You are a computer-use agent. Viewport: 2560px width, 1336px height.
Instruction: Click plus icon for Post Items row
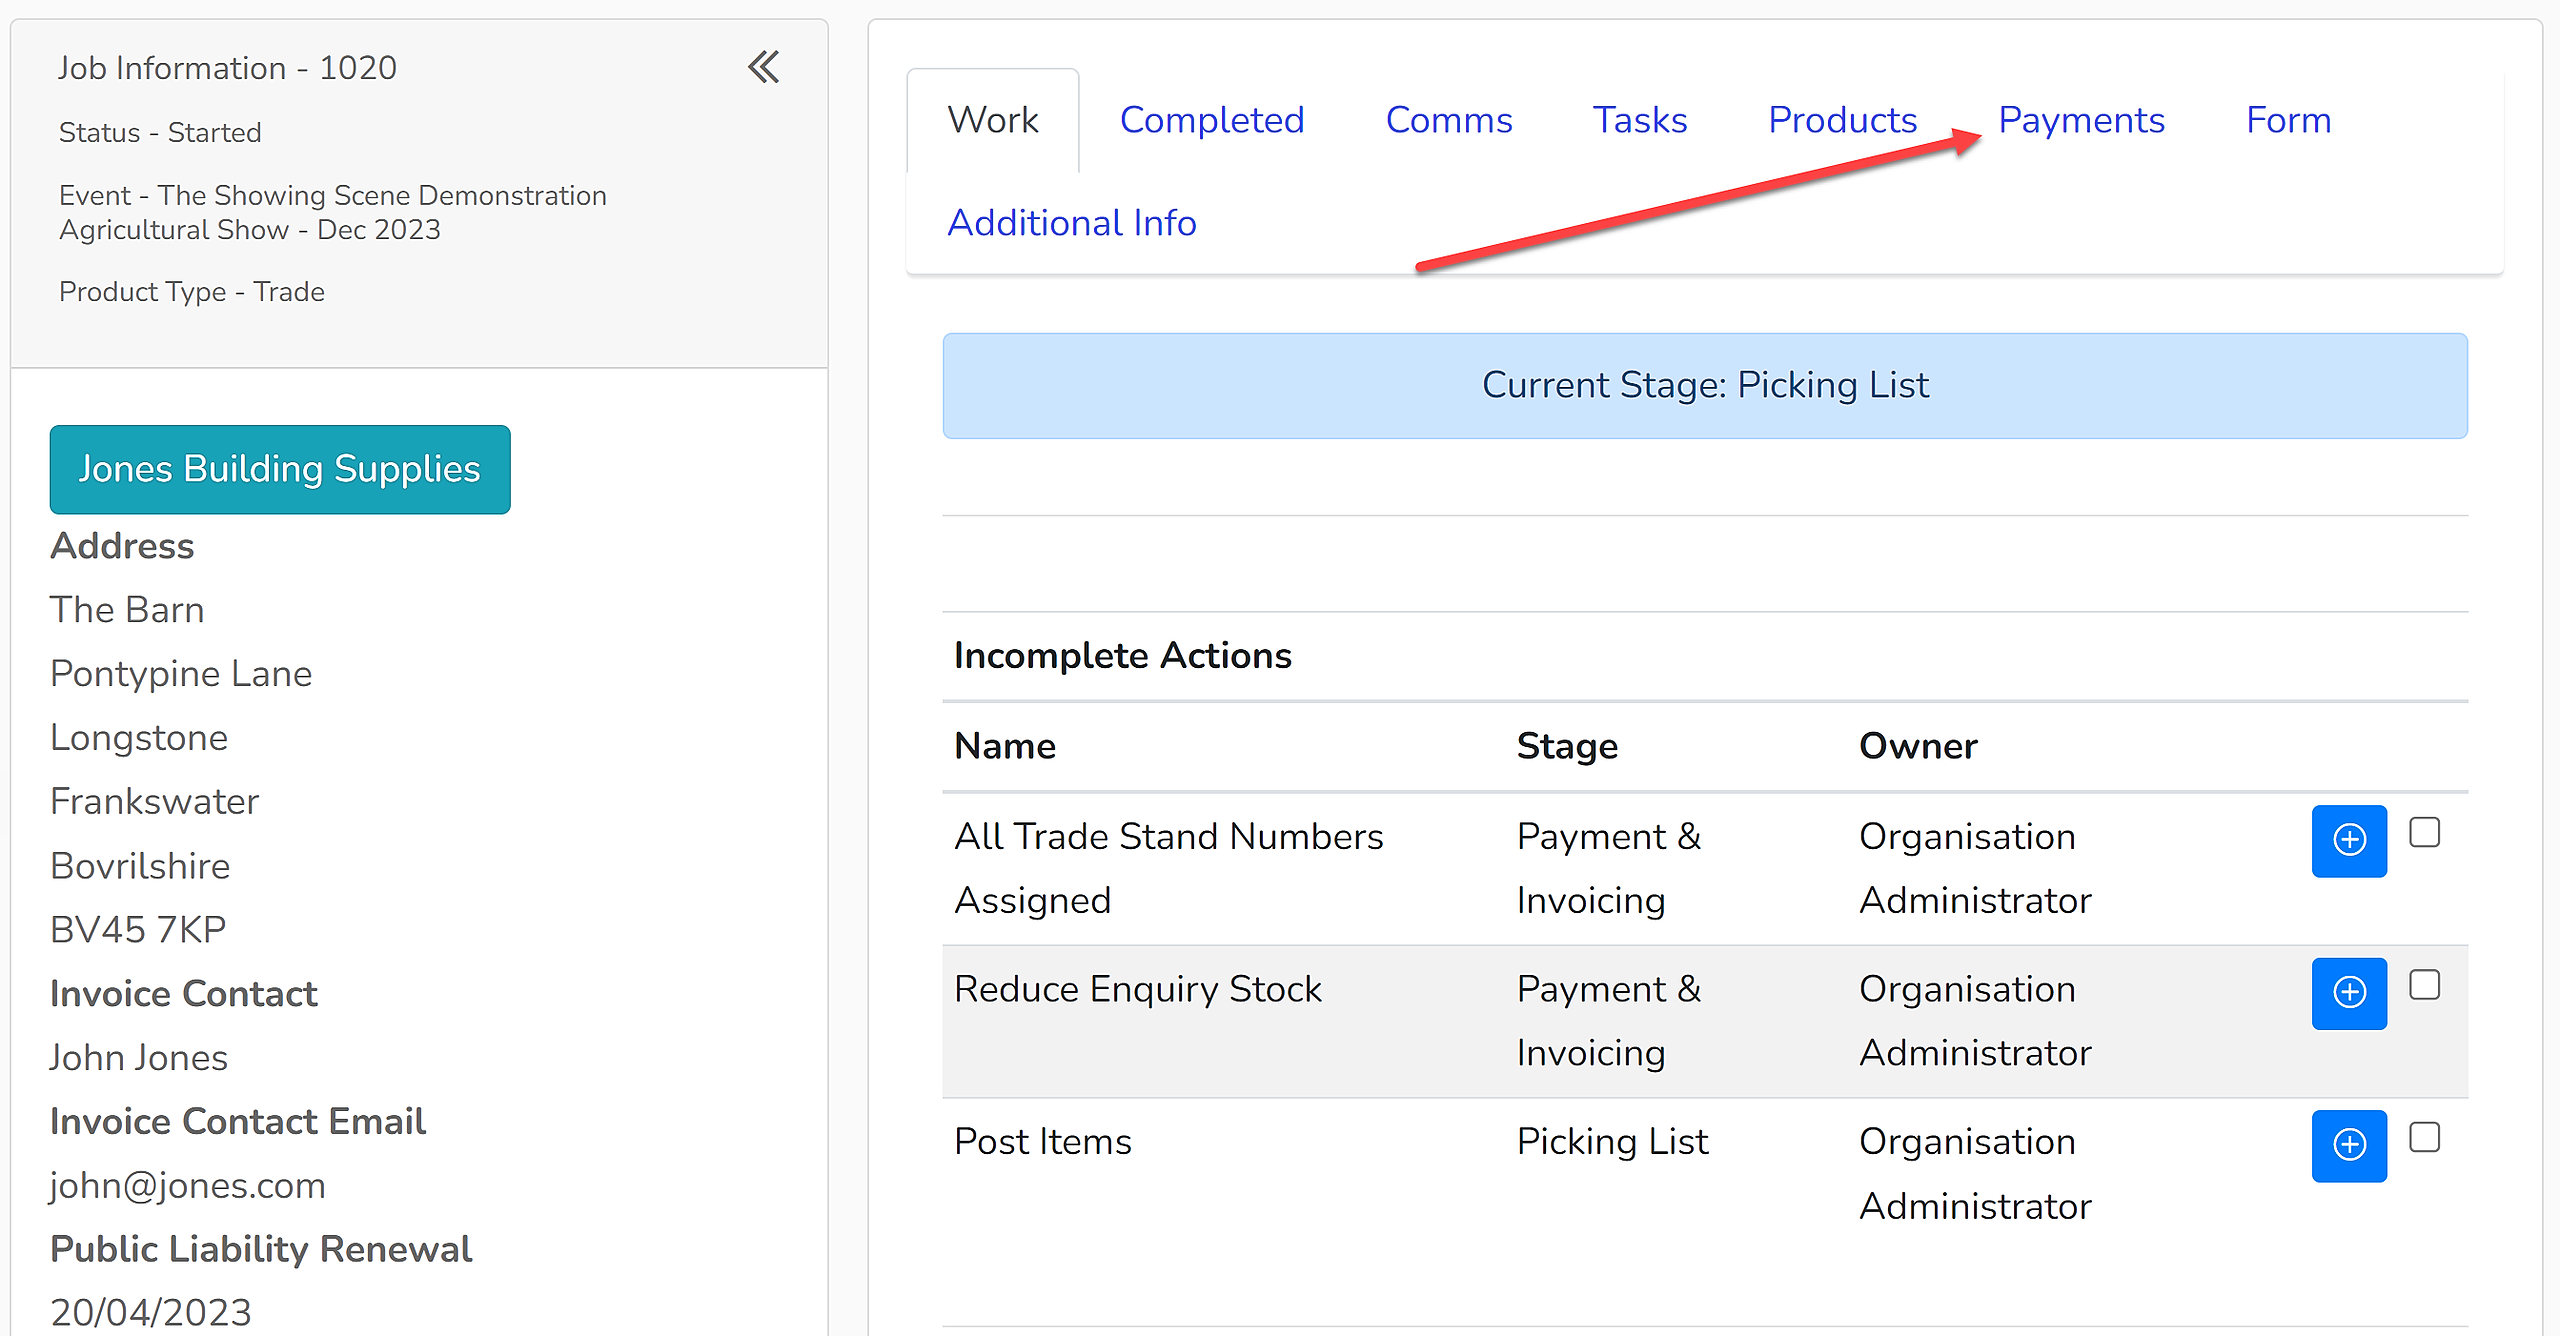(x=2349, y=1145)
